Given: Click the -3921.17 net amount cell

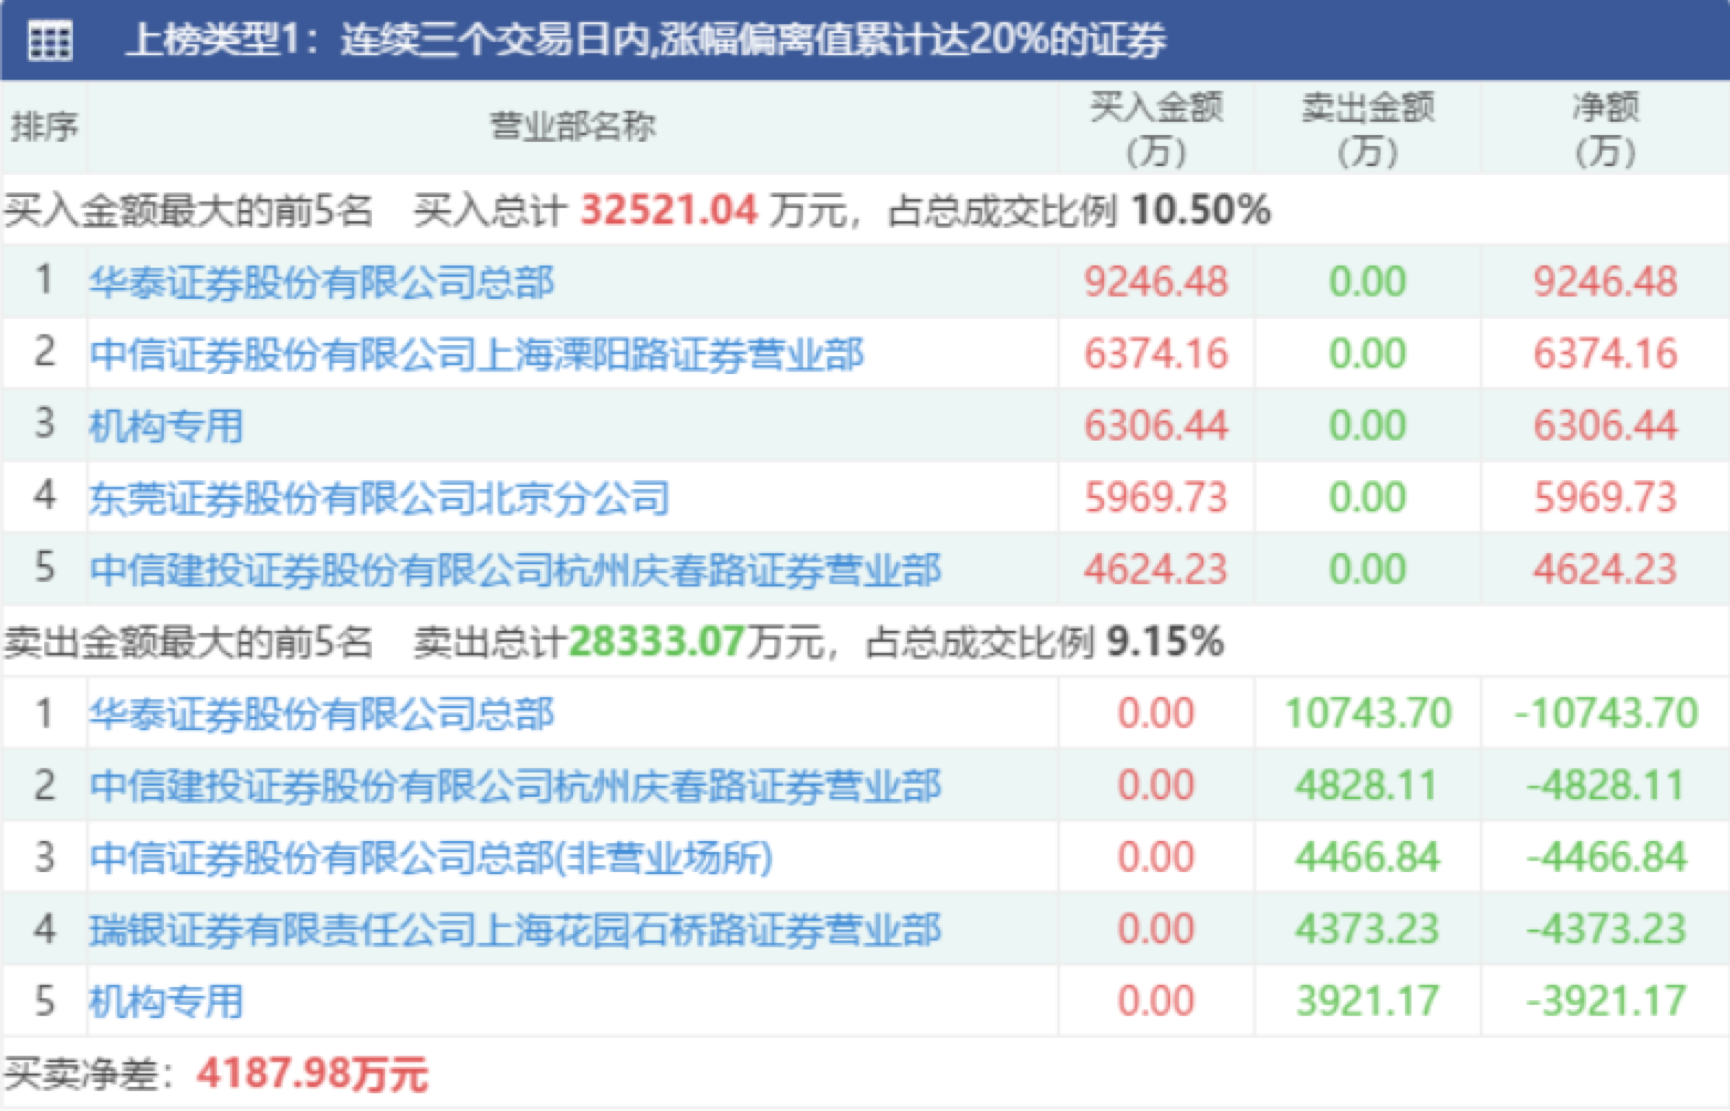Looking at the screenshot, I should pos(1606,1002).
